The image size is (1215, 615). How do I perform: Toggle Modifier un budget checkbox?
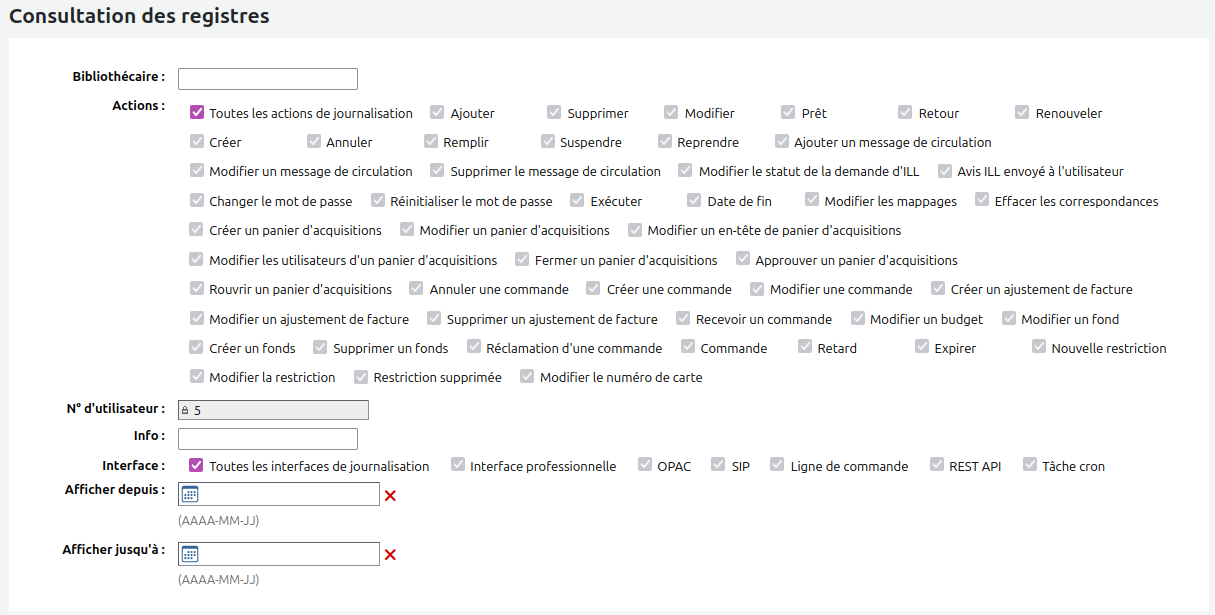(858, 319)
